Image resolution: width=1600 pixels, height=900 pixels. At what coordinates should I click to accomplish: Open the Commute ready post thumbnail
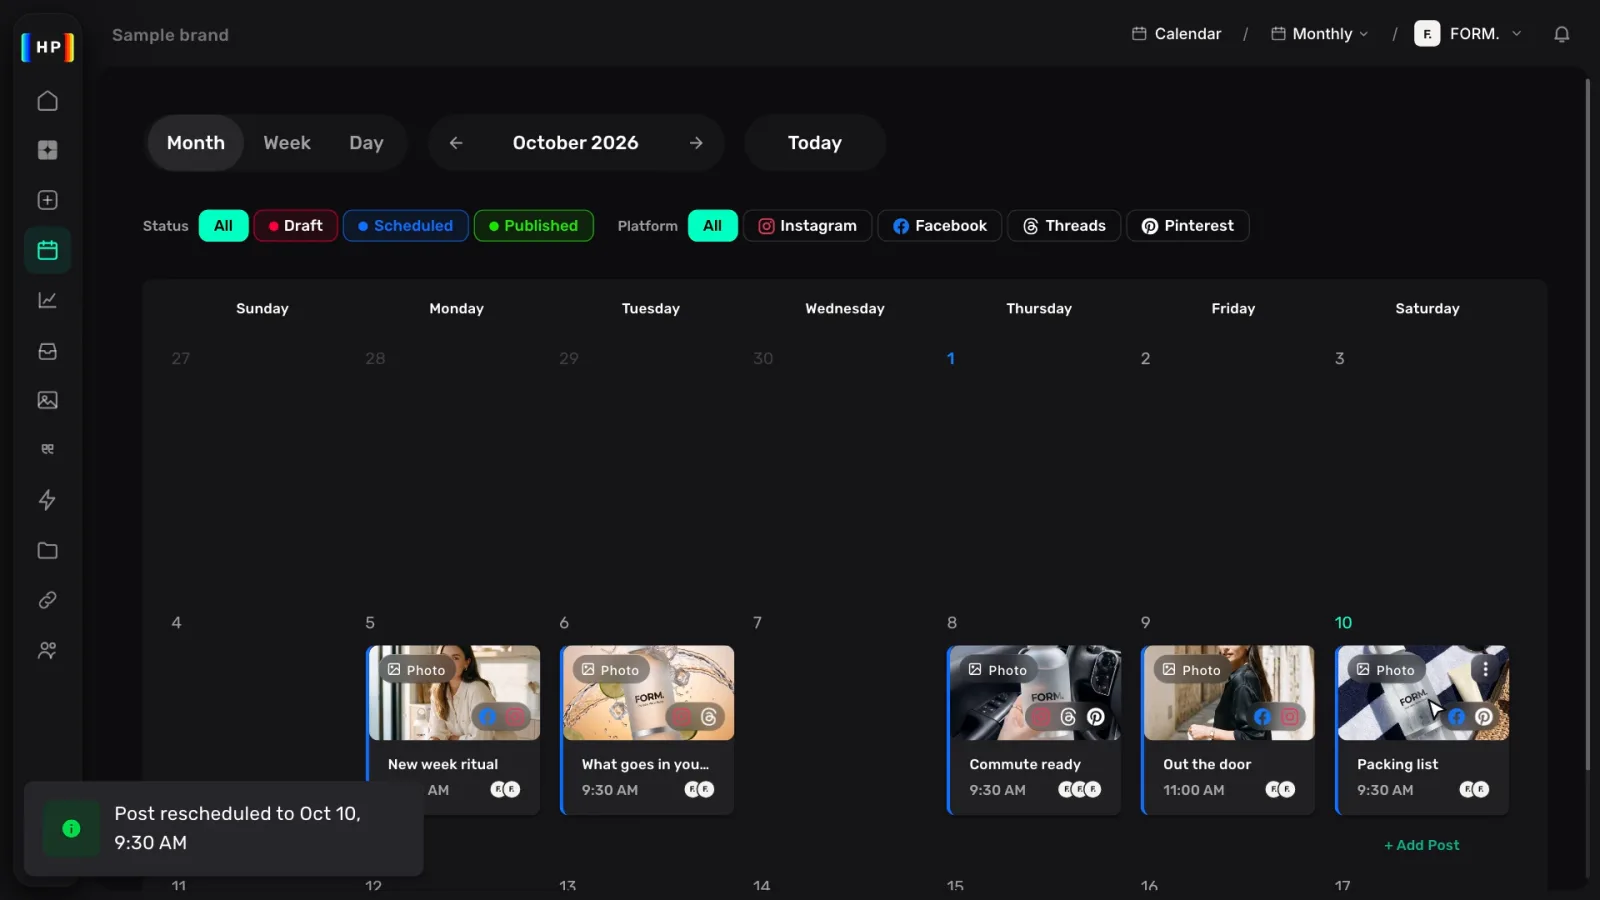point(1035,693)
